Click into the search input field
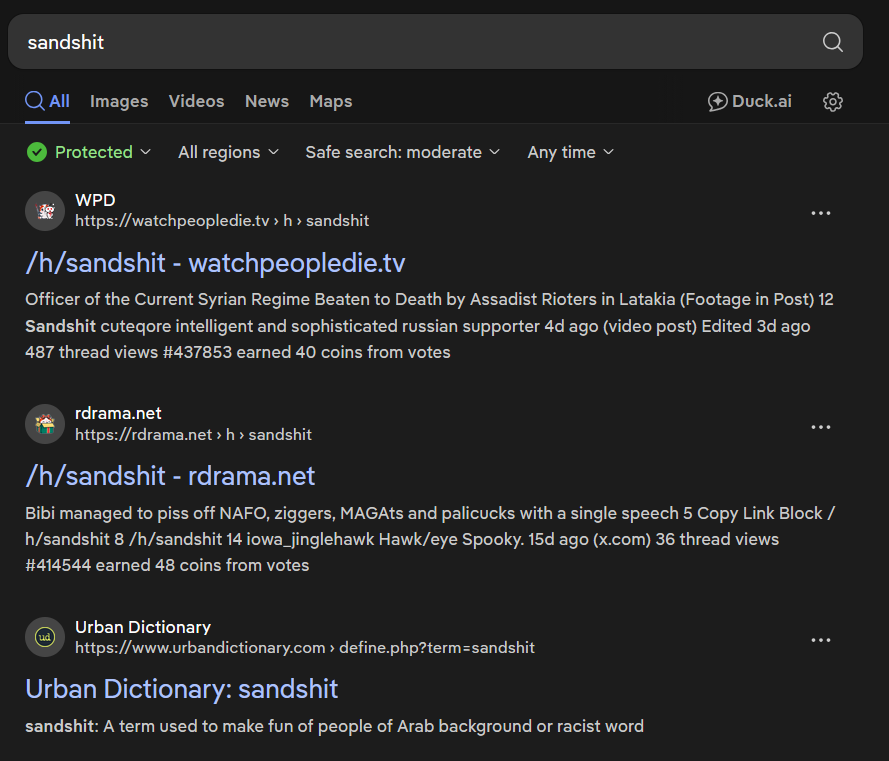 coord(400,42)
